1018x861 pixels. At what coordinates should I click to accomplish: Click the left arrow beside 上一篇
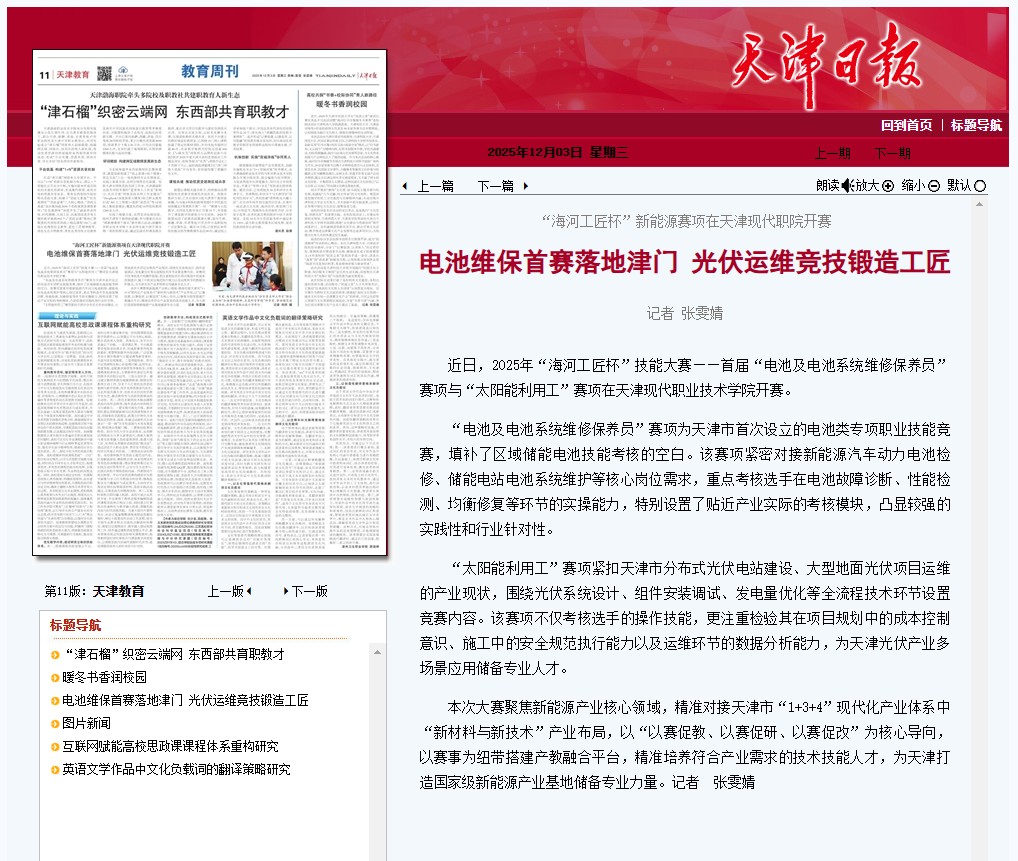[x=404, y=186]
